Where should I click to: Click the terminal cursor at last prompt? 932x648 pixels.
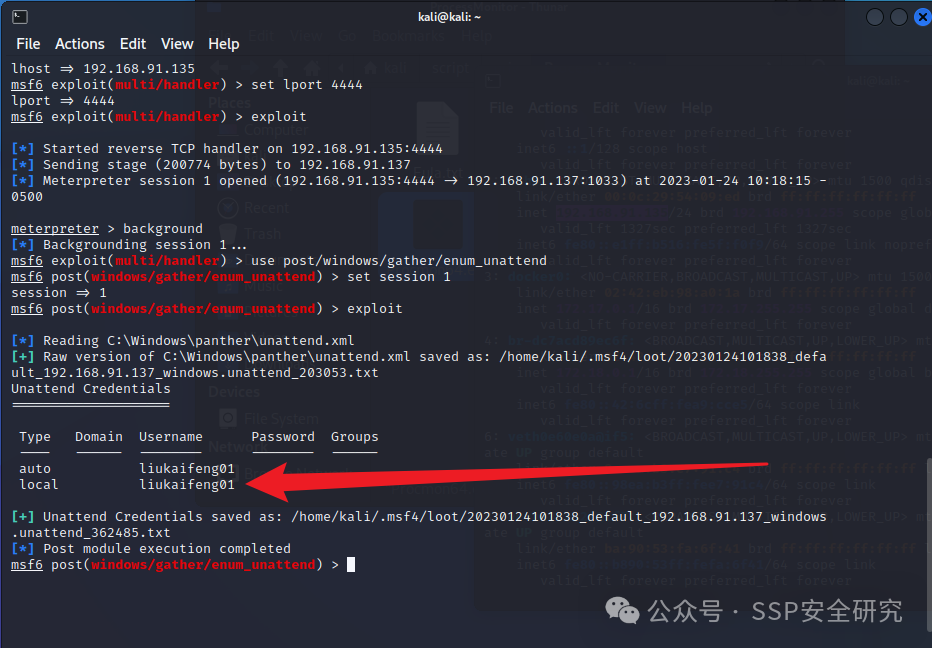pyautogui.click(x=351, y=565)
